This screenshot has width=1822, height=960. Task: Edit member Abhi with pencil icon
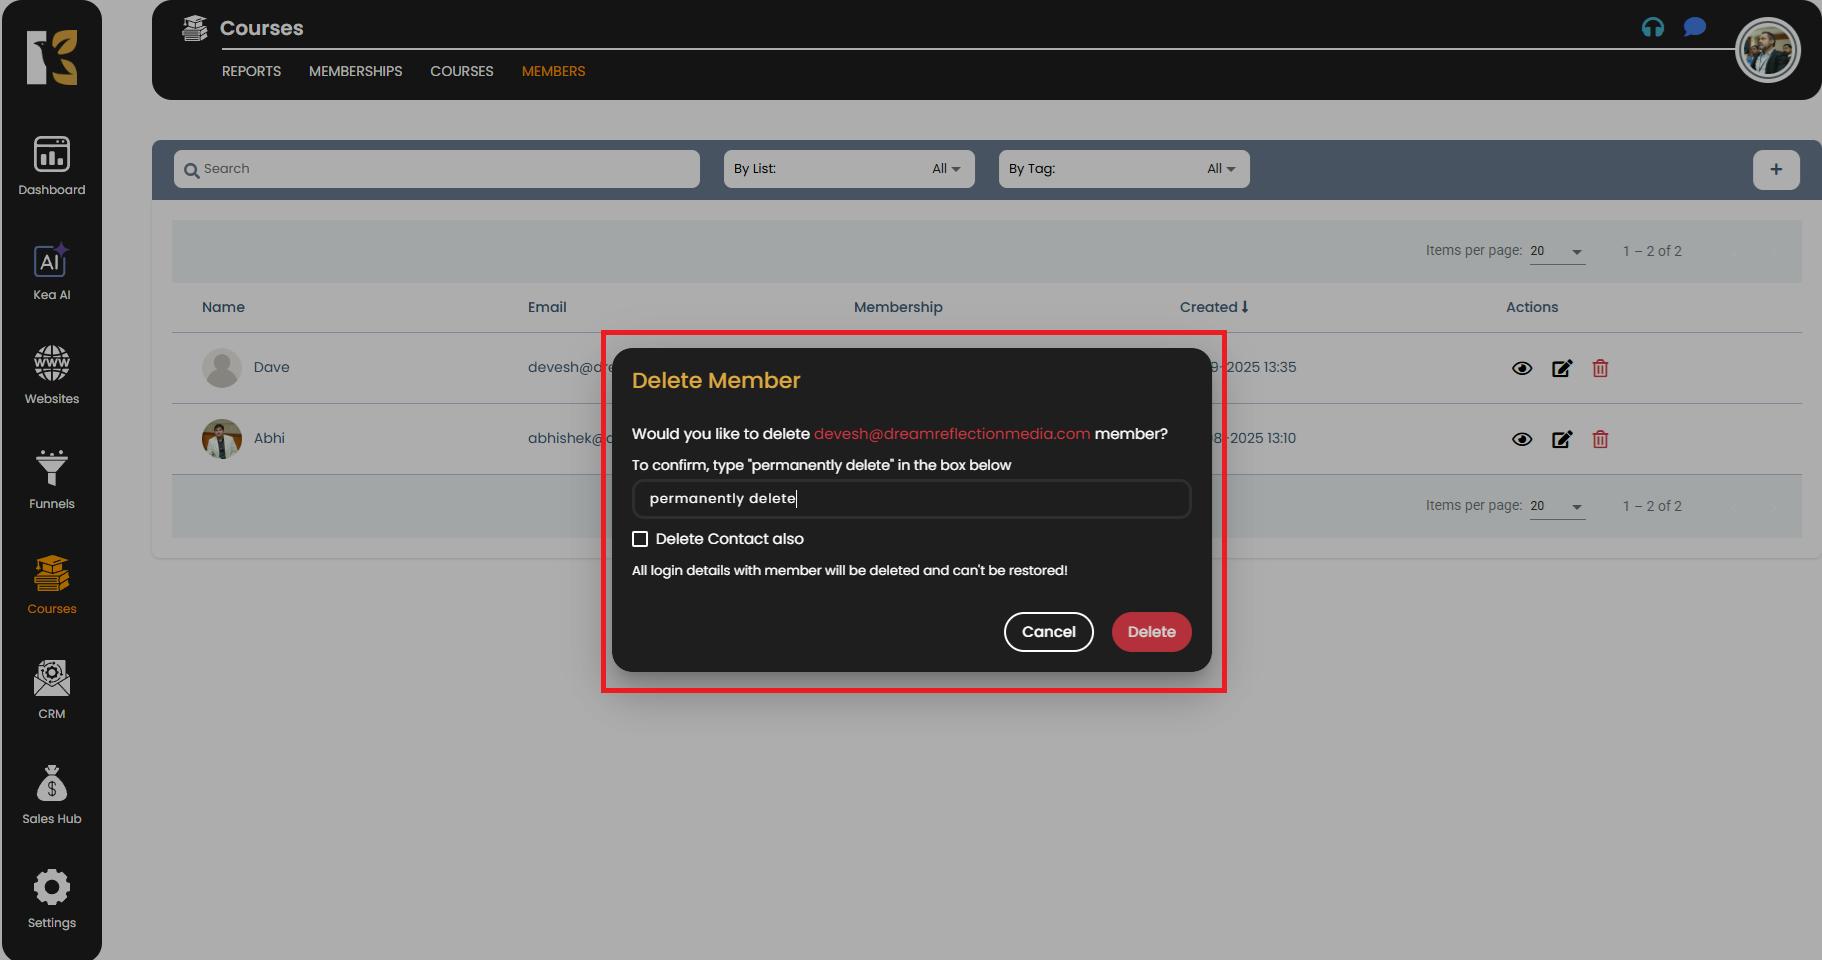pos(1561,439)
